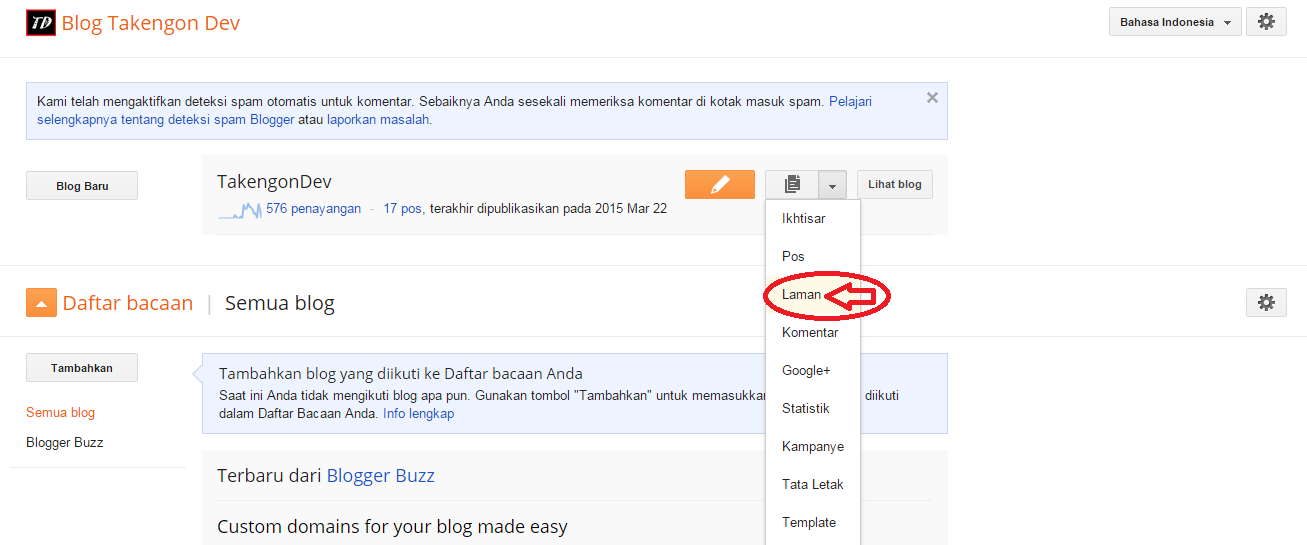Click the TakengonDev blog name
Image resolution: width=1307 pixels, height=545 pixels.
[274, 182]
